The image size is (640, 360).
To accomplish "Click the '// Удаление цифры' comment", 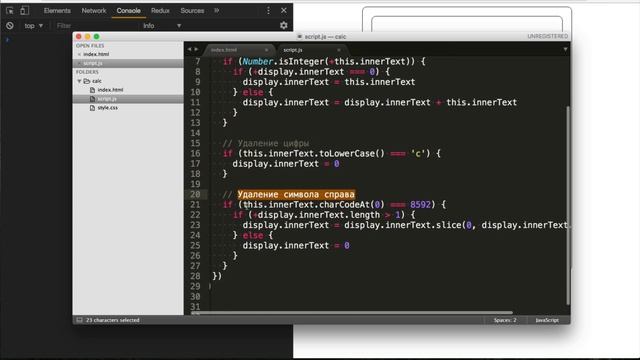I will pyautogui.click(x=266, y=143).
